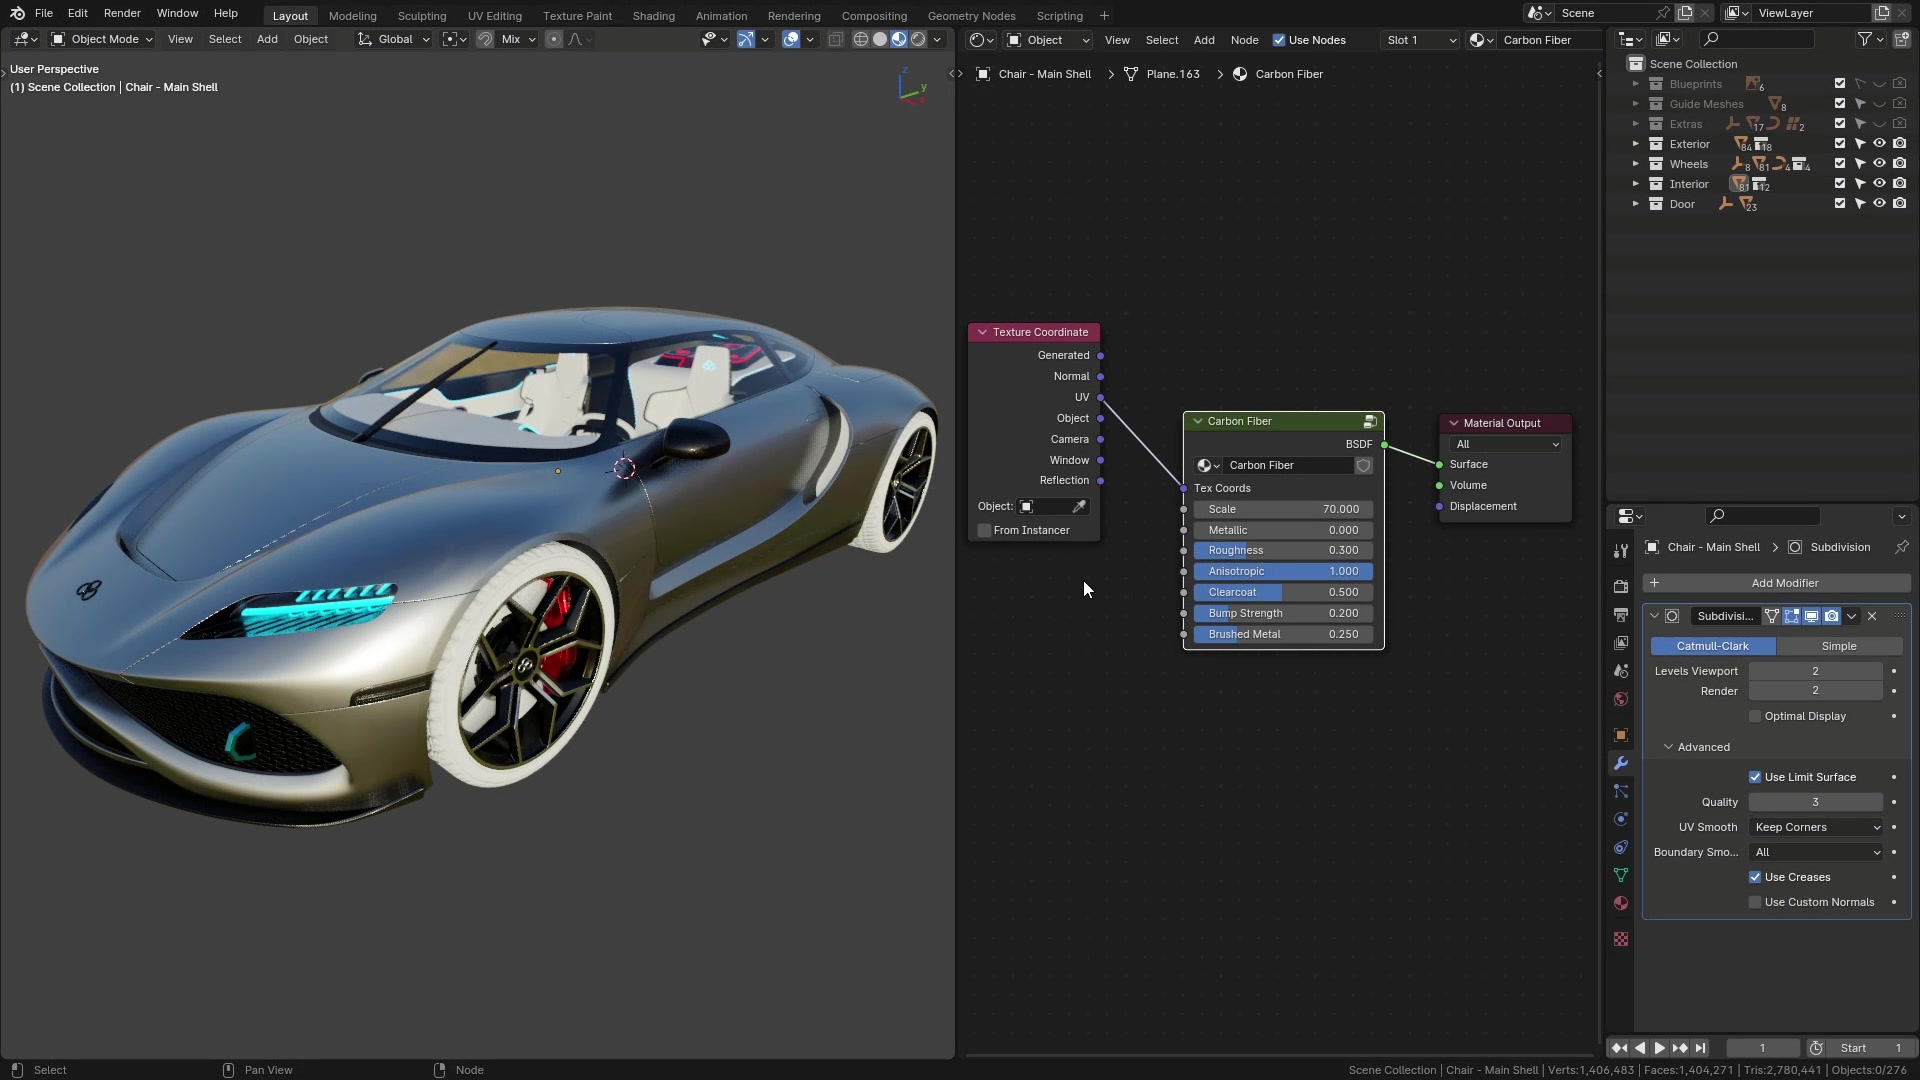Toggle proportional editing icon
Screen dimensions: 1920x1080
pyautogui.click(x=554, y=39)
